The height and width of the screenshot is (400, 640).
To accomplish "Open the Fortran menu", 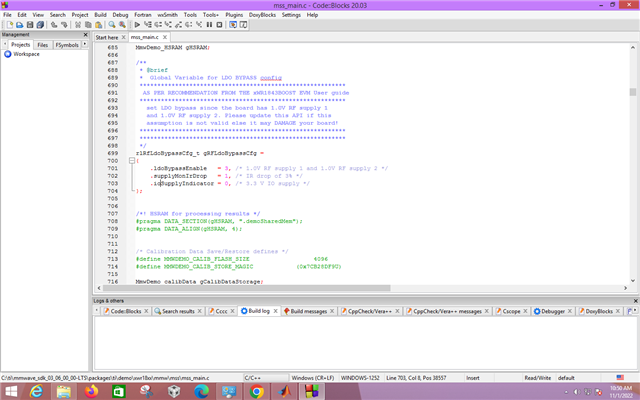I will point(143,15).
